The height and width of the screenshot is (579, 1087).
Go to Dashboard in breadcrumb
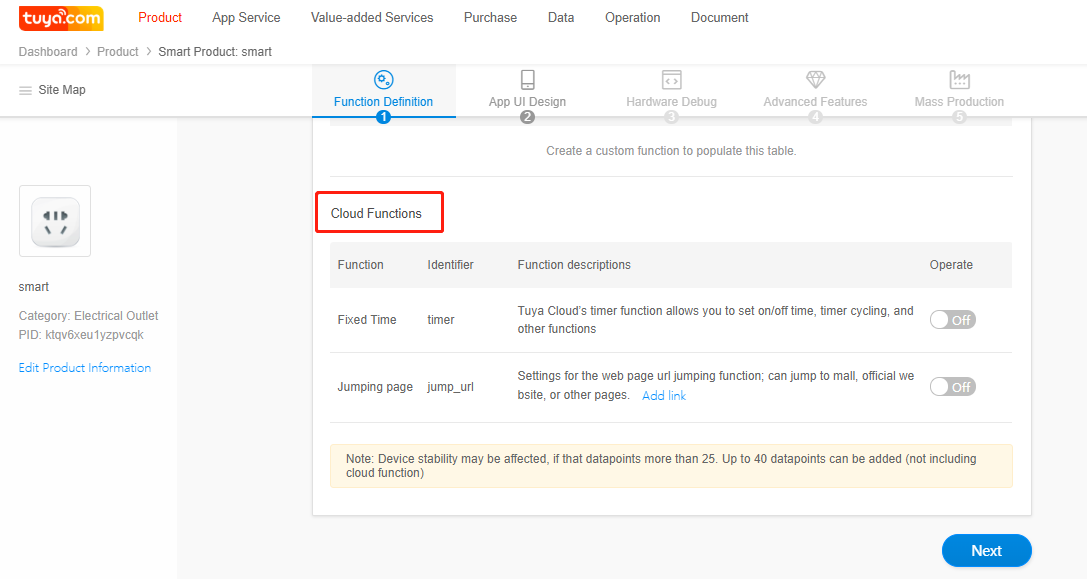(48, 52)
